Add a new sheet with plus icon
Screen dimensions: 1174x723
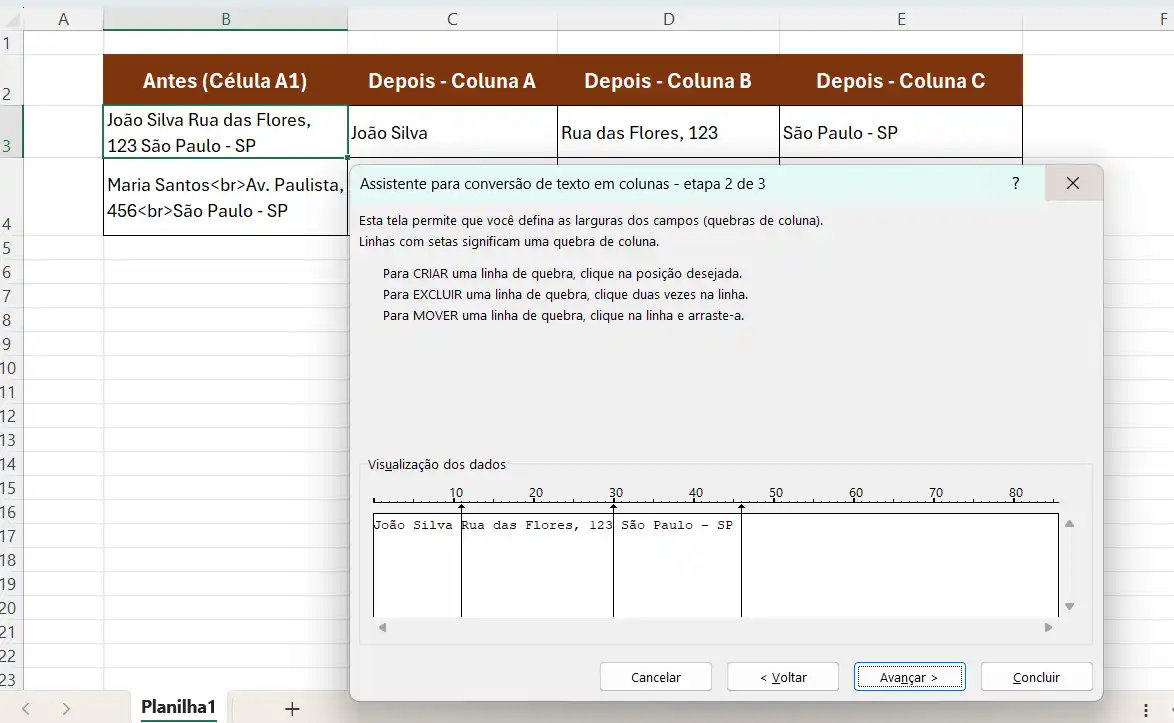point(292,708)
